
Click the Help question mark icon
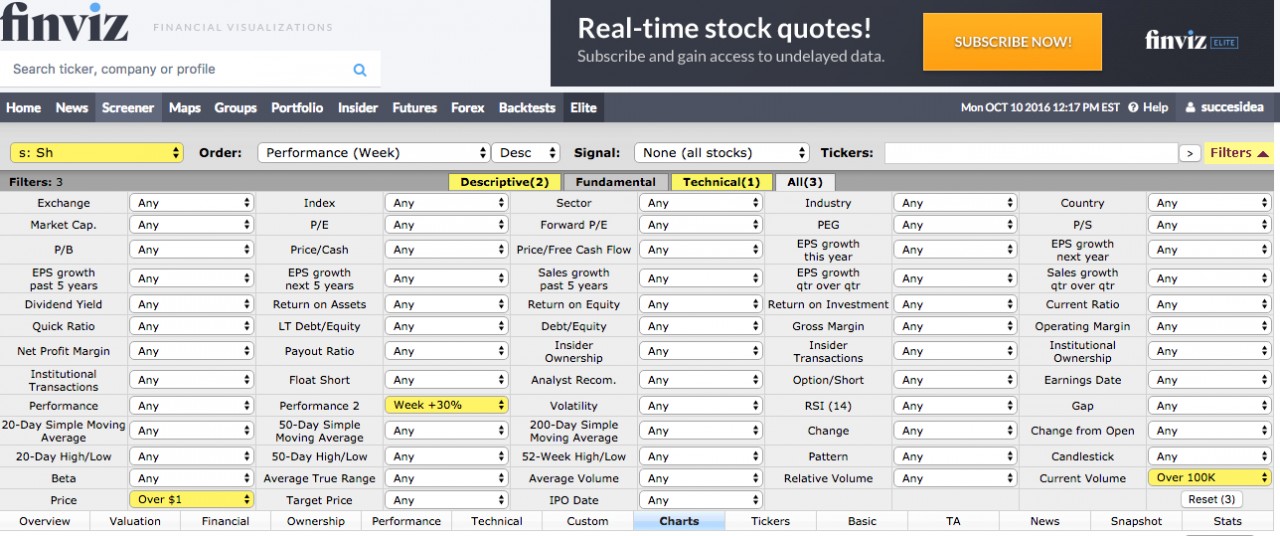[x=1133, y=108]
